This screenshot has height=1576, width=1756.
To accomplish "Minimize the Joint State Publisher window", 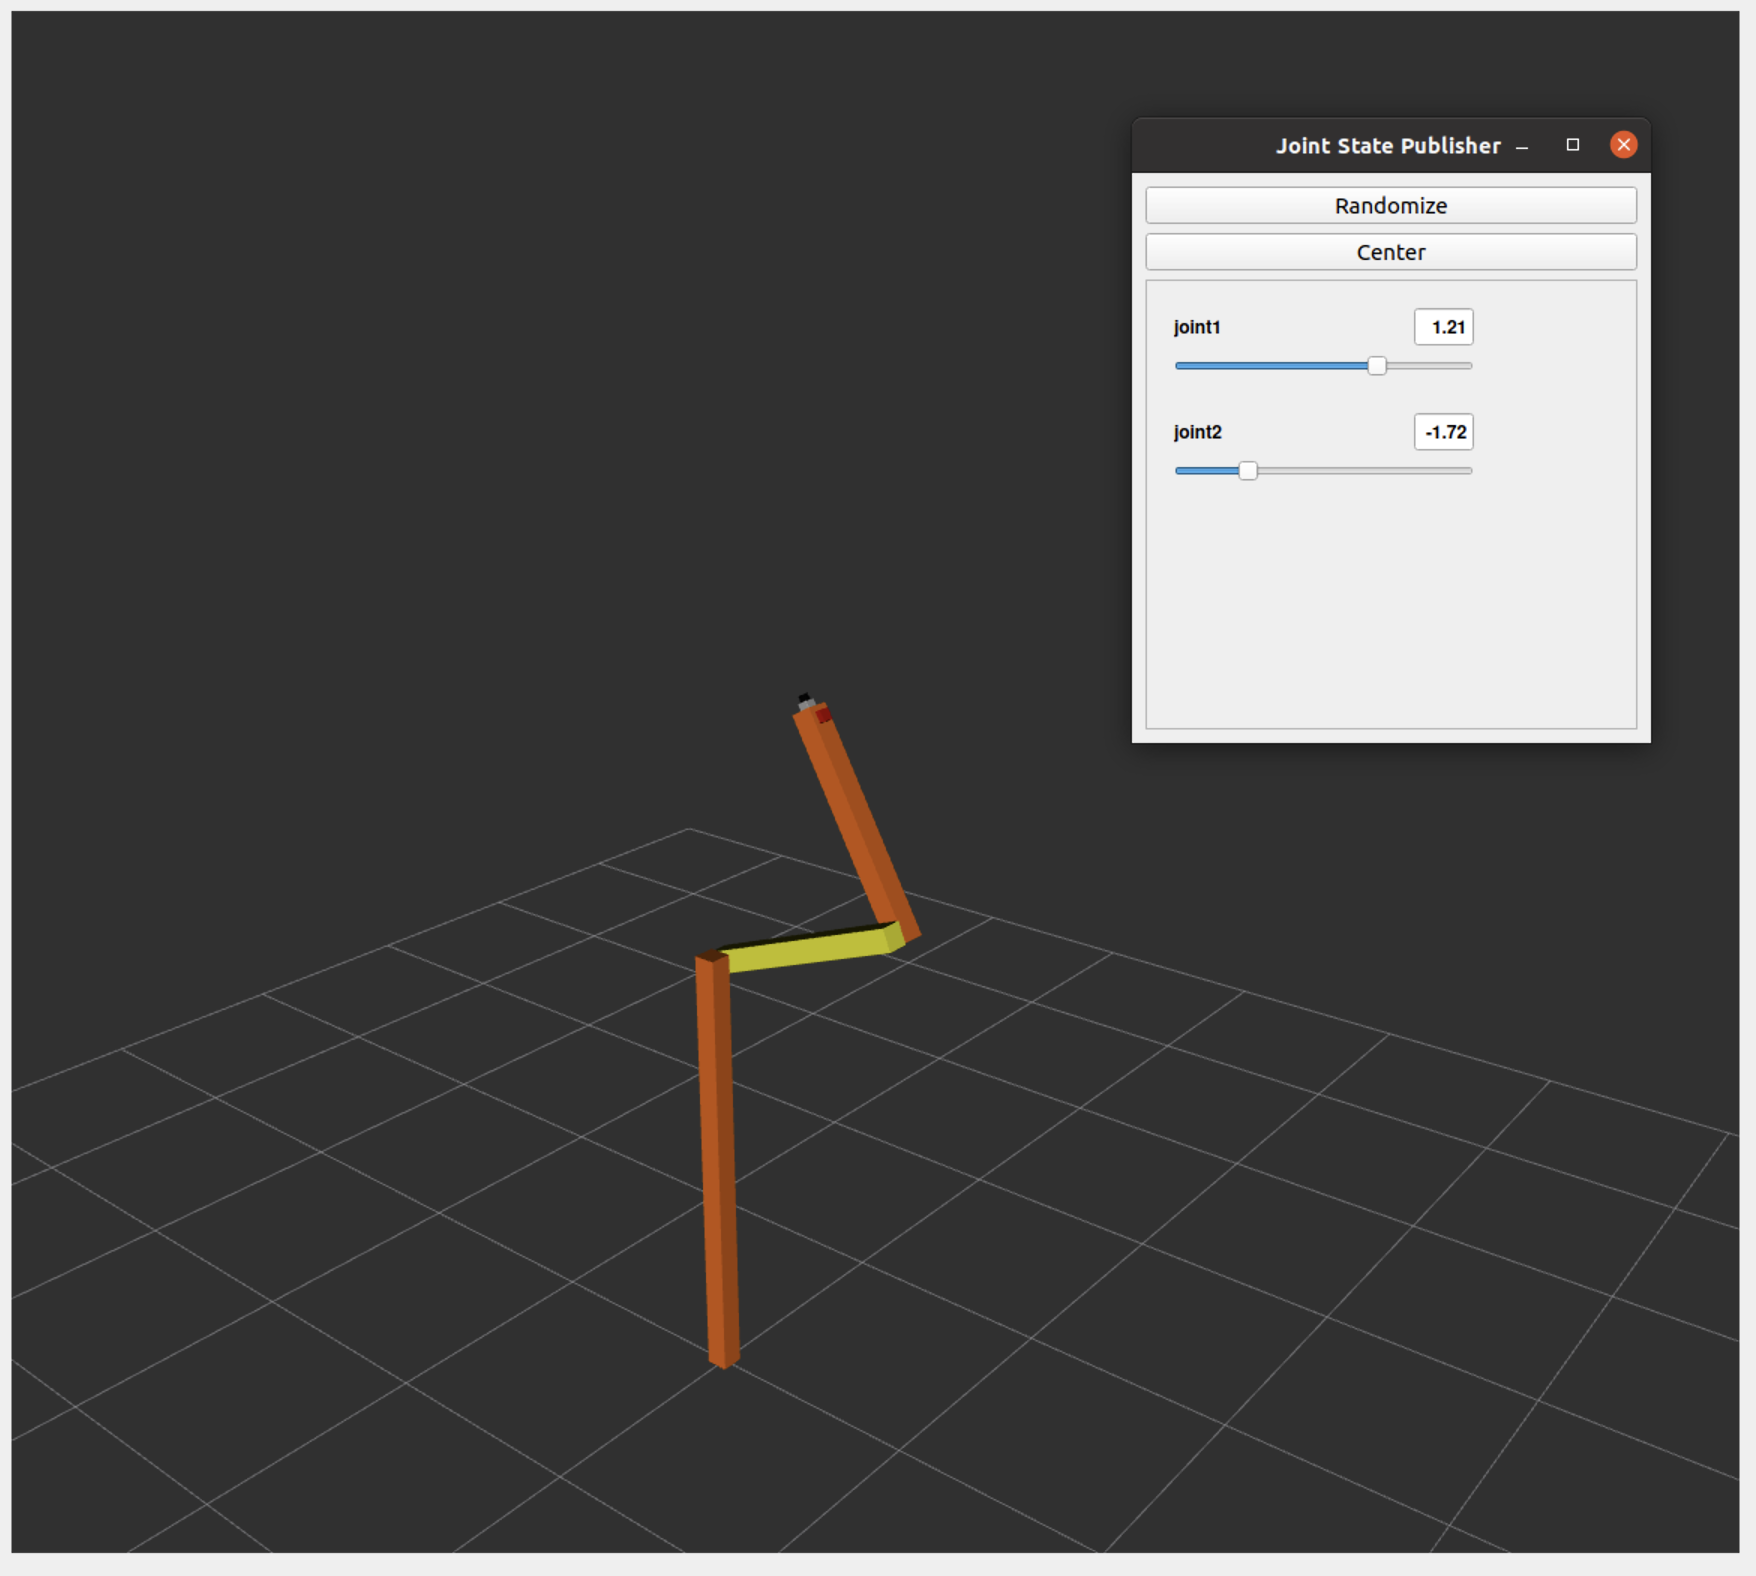I will coord(1522,146).
